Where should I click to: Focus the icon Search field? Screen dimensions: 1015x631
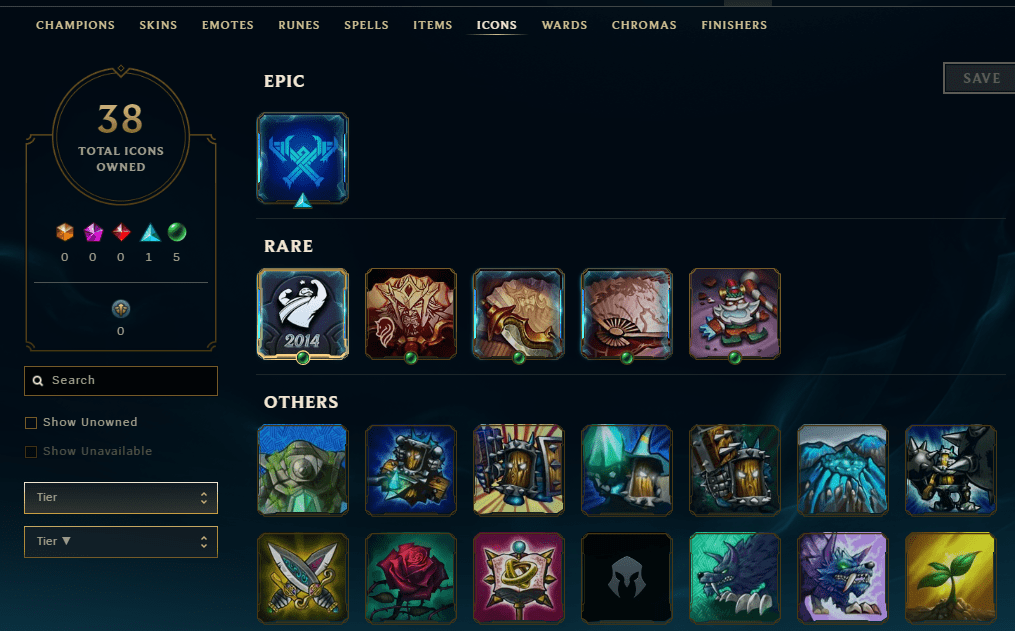click(121, 381)
